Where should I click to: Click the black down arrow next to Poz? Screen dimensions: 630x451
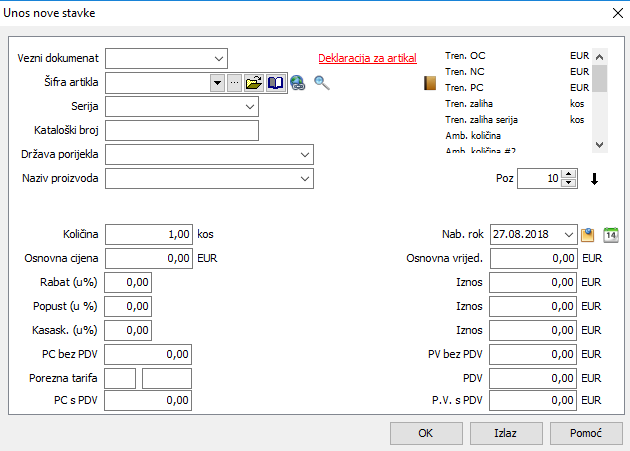594,180
